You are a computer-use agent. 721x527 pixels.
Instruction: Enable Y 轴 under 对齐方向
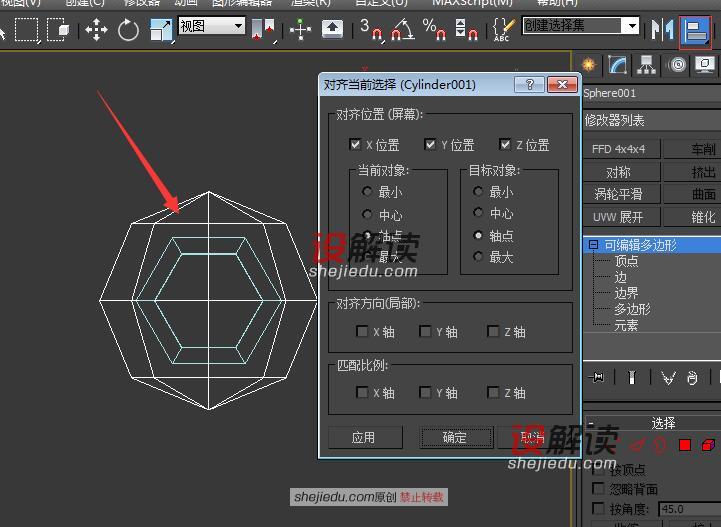(x=425, y=331)
